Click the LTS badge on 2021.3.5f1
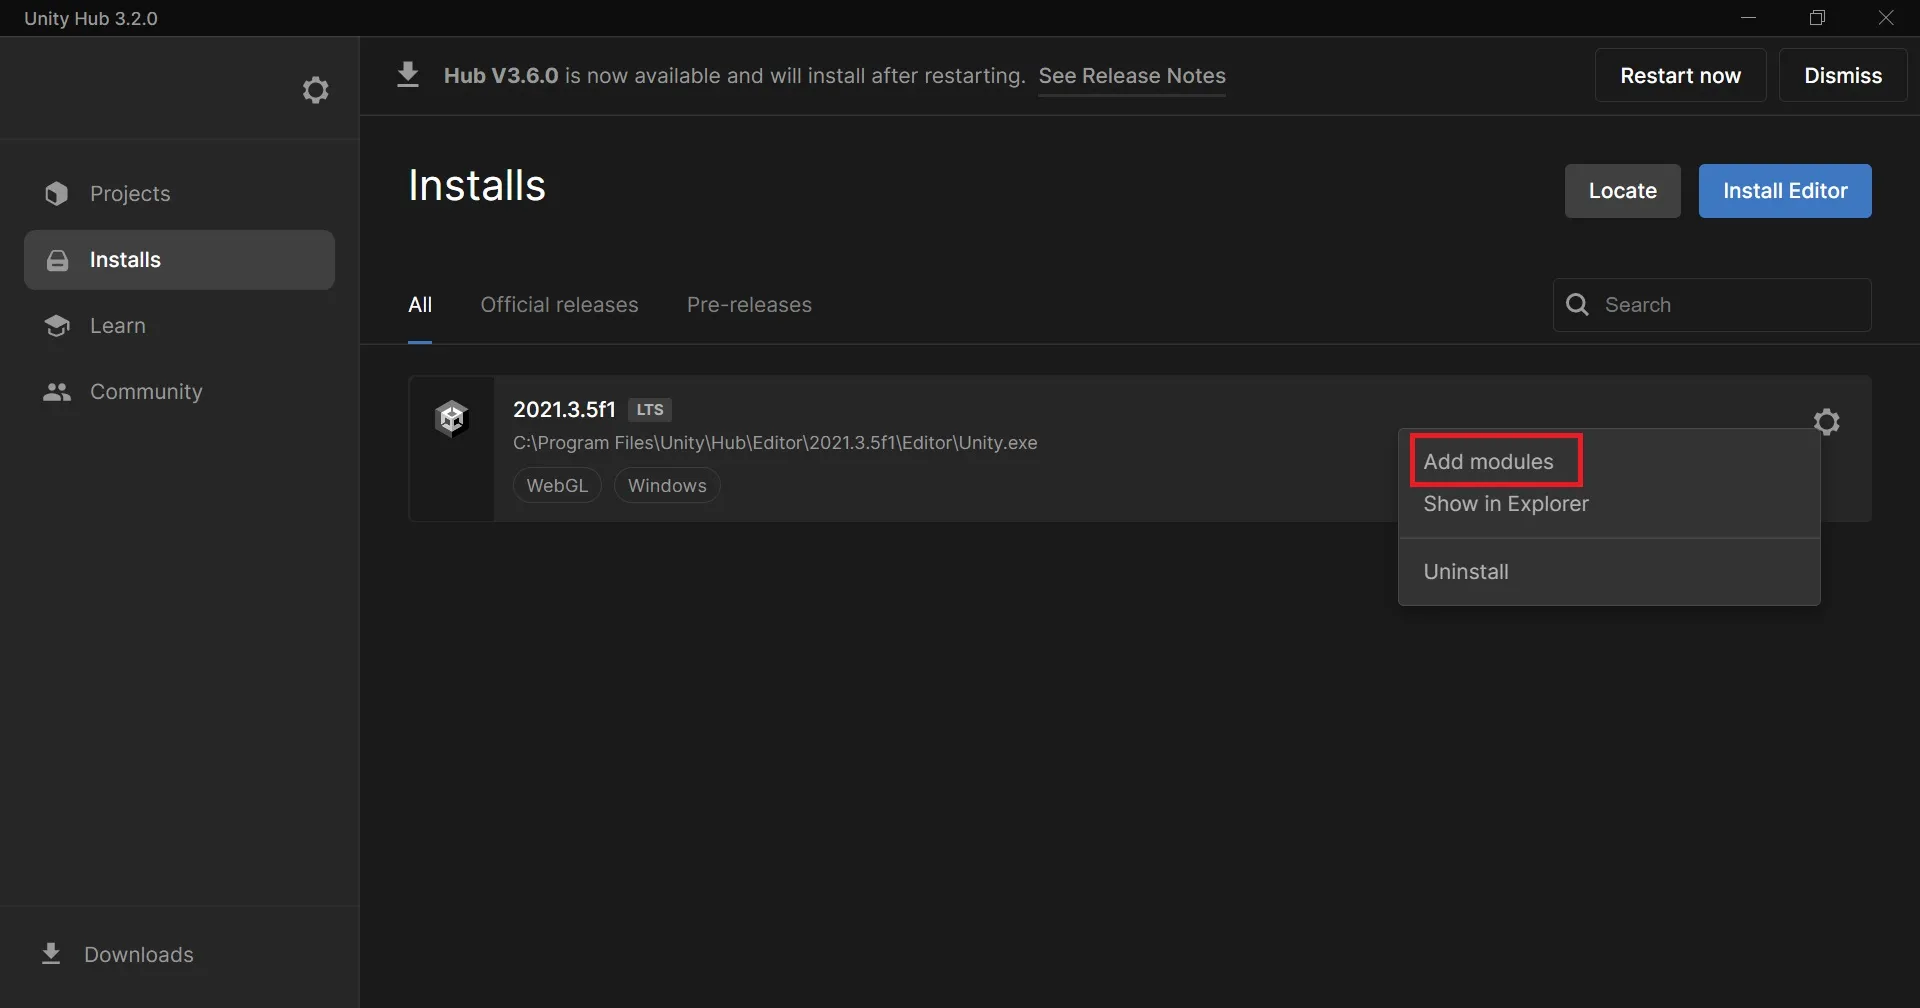Screen dimensions: 1920x1008 650,410
